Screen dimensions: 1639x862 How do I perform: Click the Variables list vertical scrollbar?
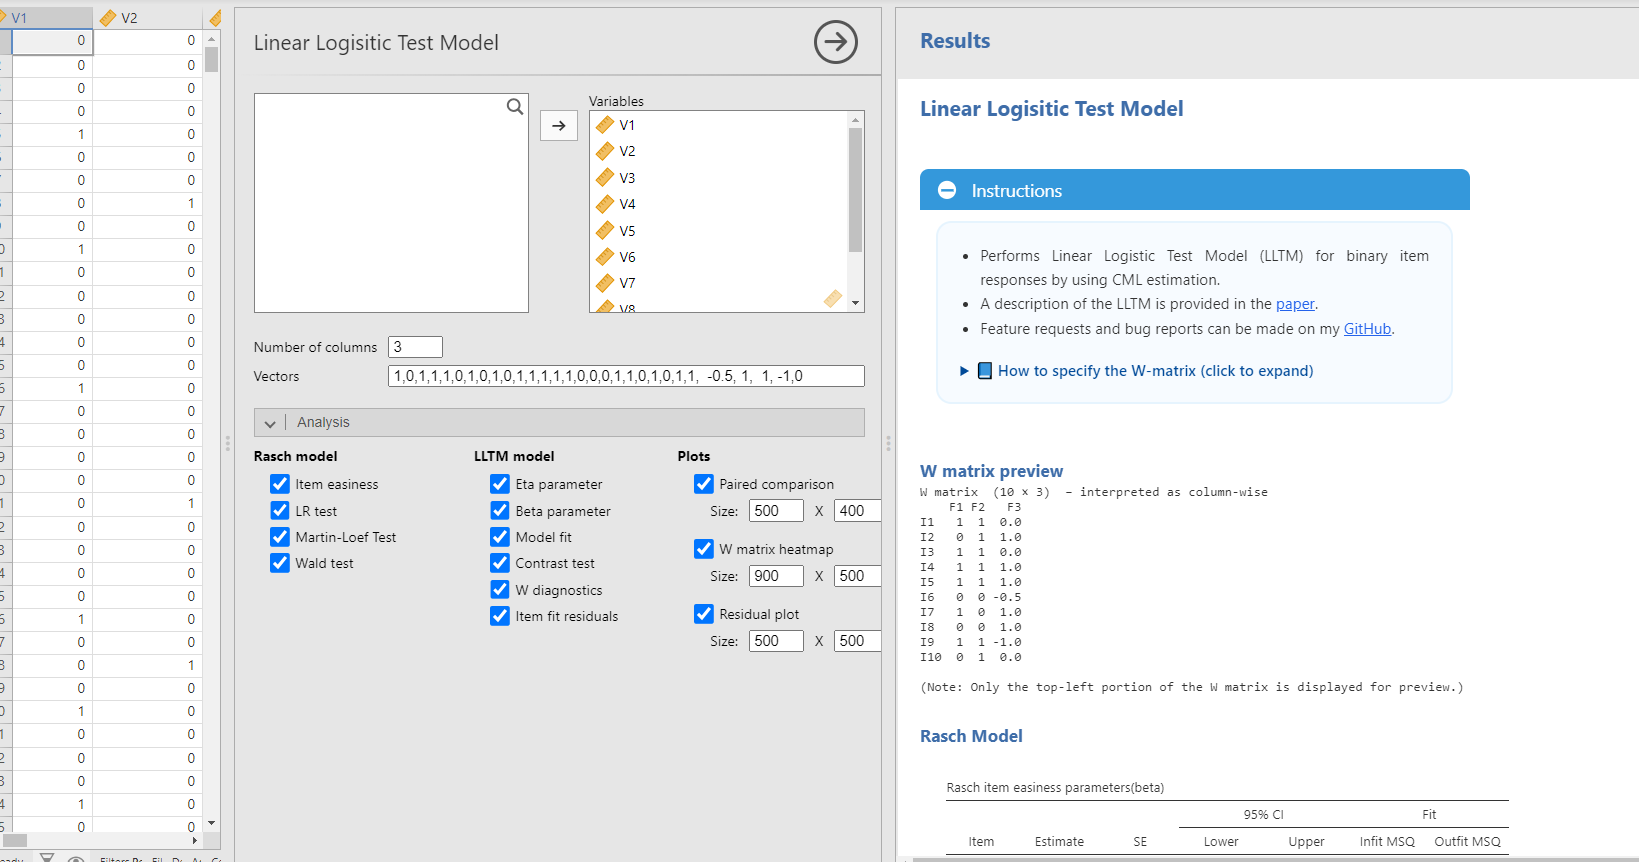coord(855,190)
